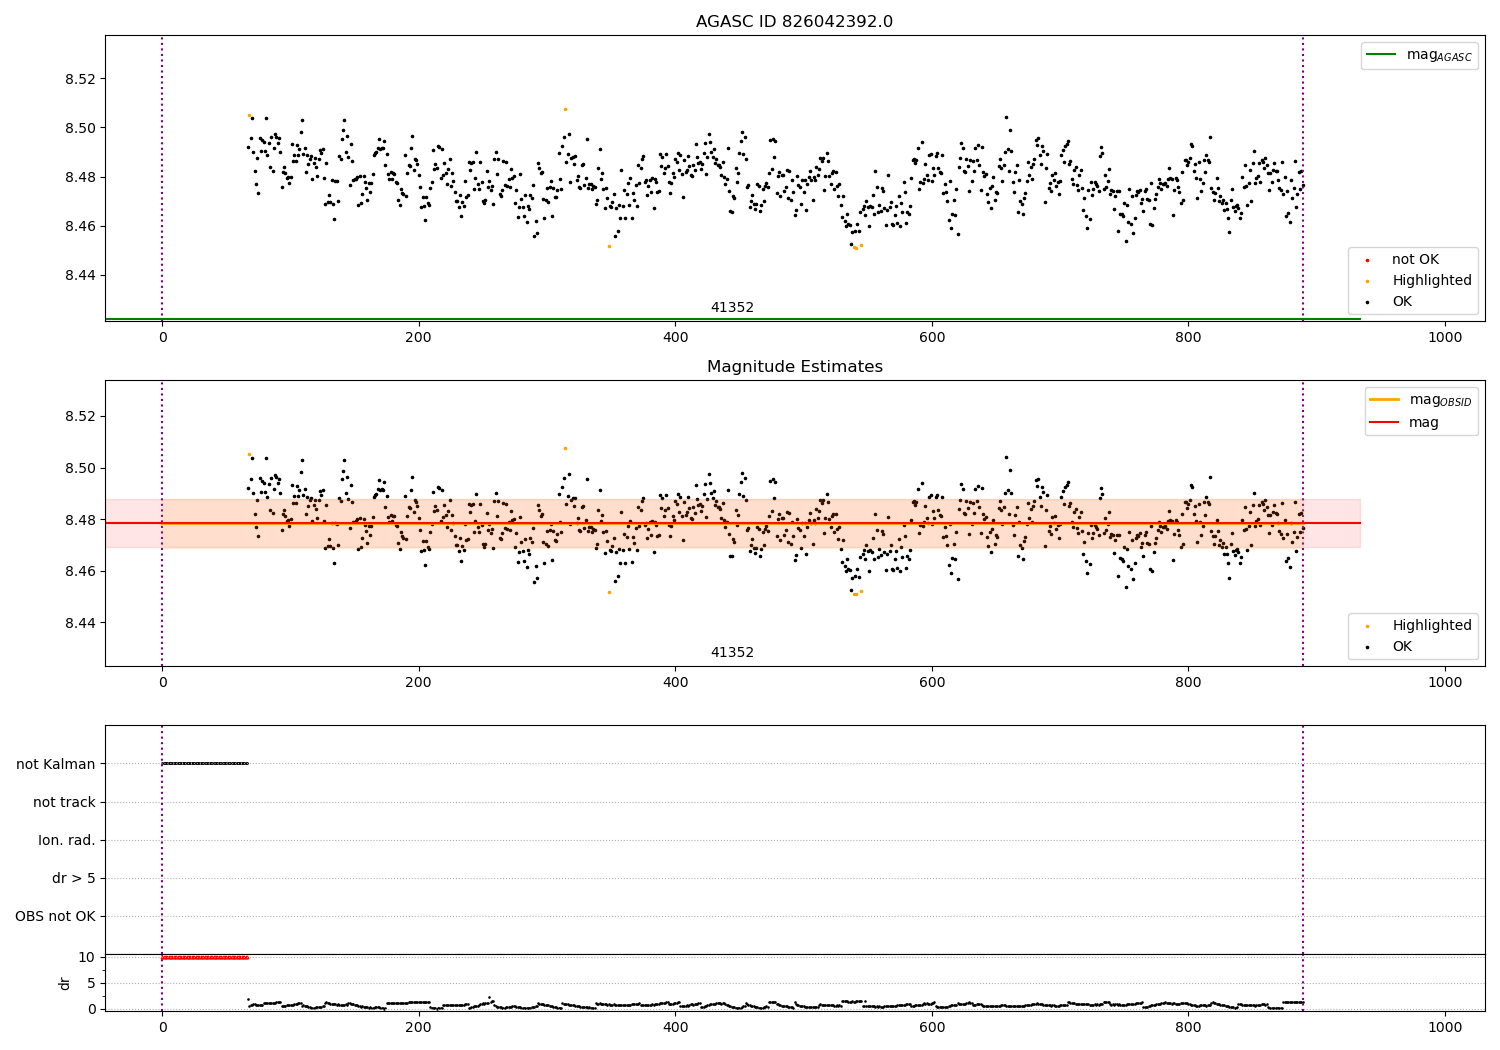Screen dimensions: 1500x1050
Task: Select the 'OBS not OK' row label
Action: (55, 916)
